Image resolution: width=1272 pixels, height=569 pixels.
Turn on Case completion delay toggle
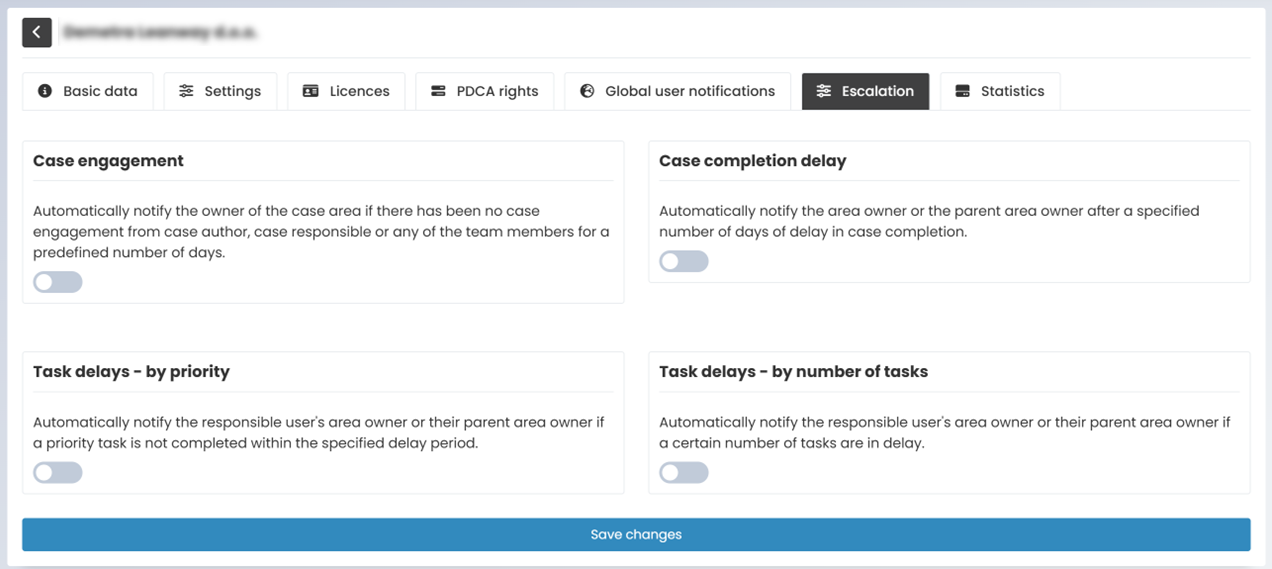click(684, 261)
